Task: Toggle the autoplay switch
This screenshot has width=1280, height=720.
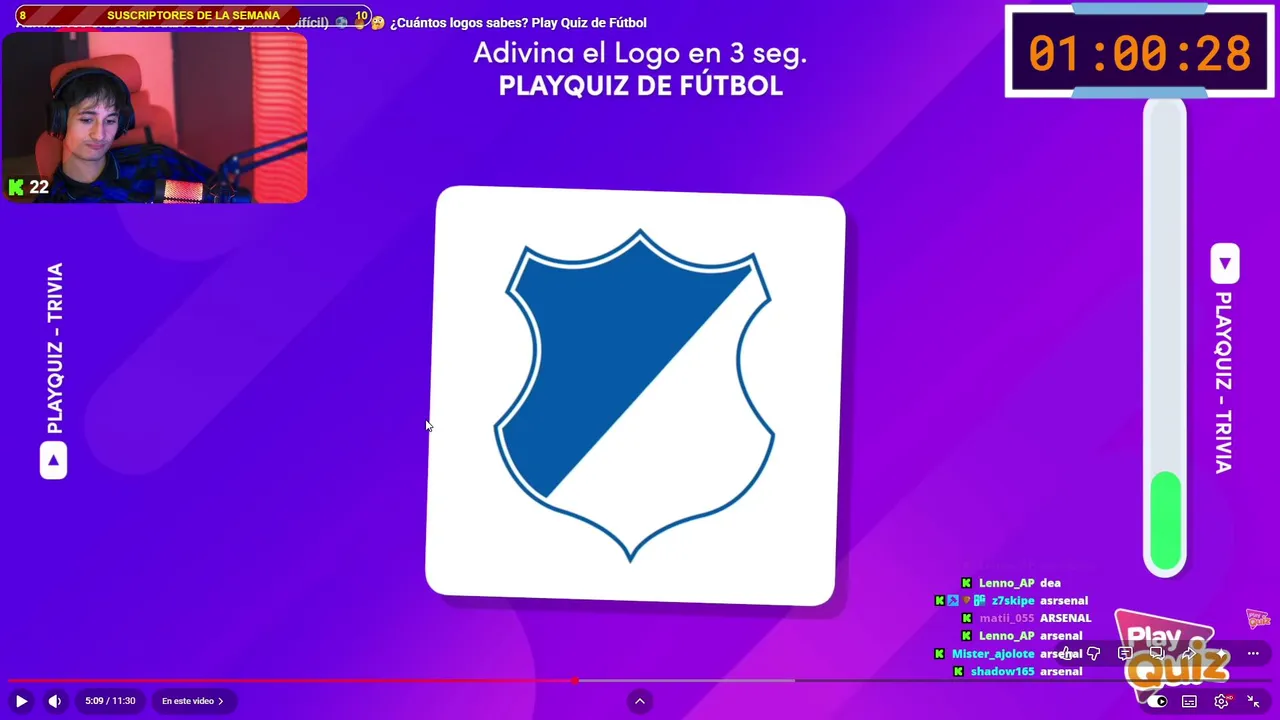Action: pos(1157,701)
